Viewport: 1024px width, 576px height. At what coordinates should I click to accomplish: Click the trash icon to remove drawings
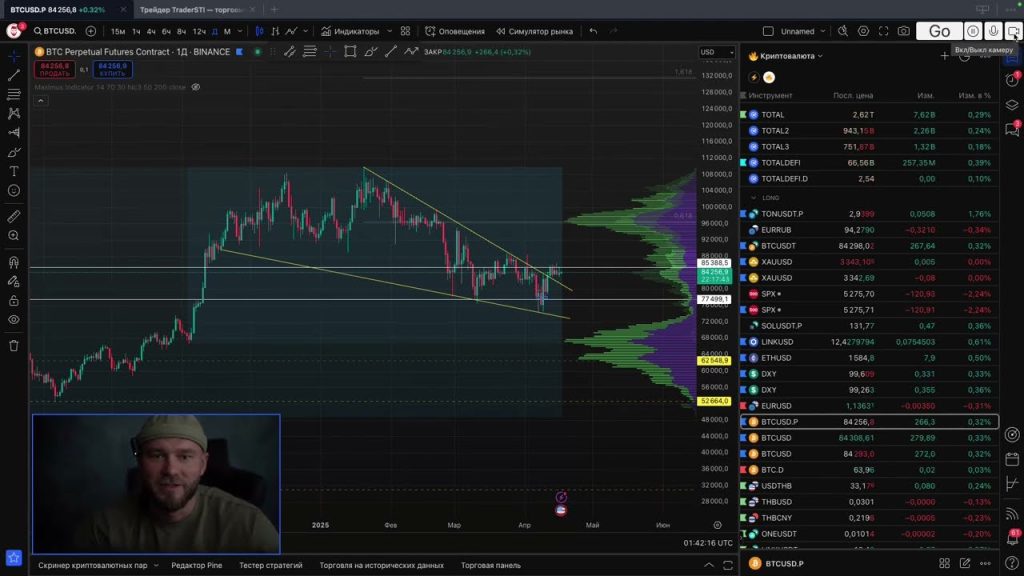coord(14,345)
